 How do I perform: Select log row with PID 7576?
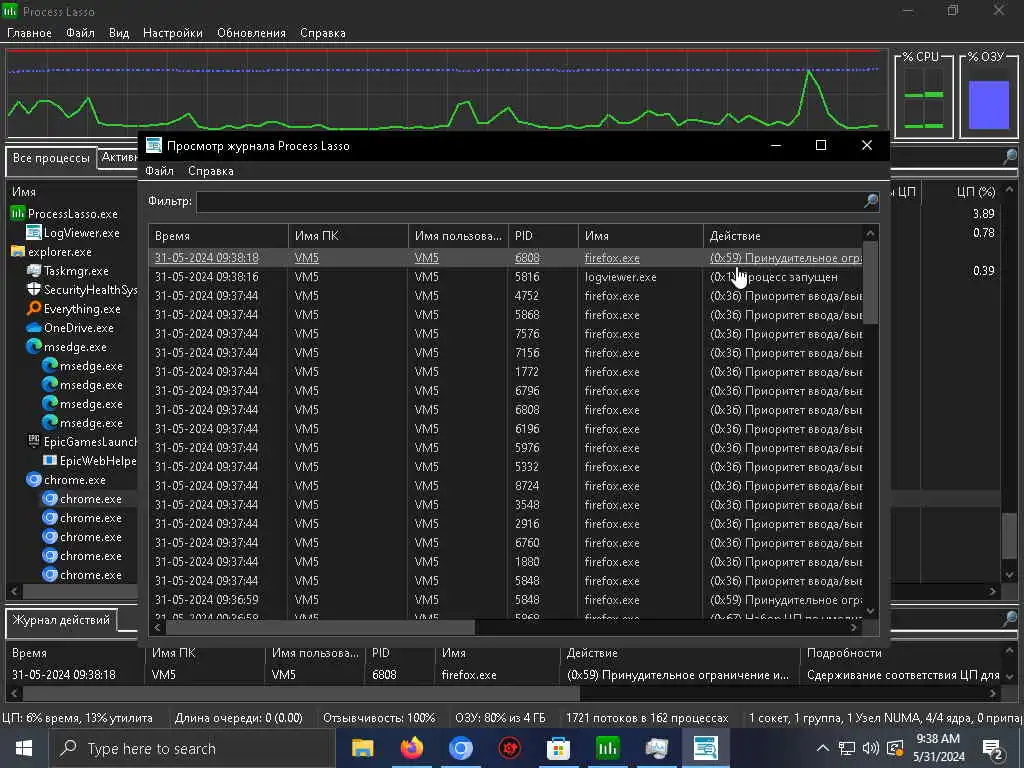pos(506,334)
